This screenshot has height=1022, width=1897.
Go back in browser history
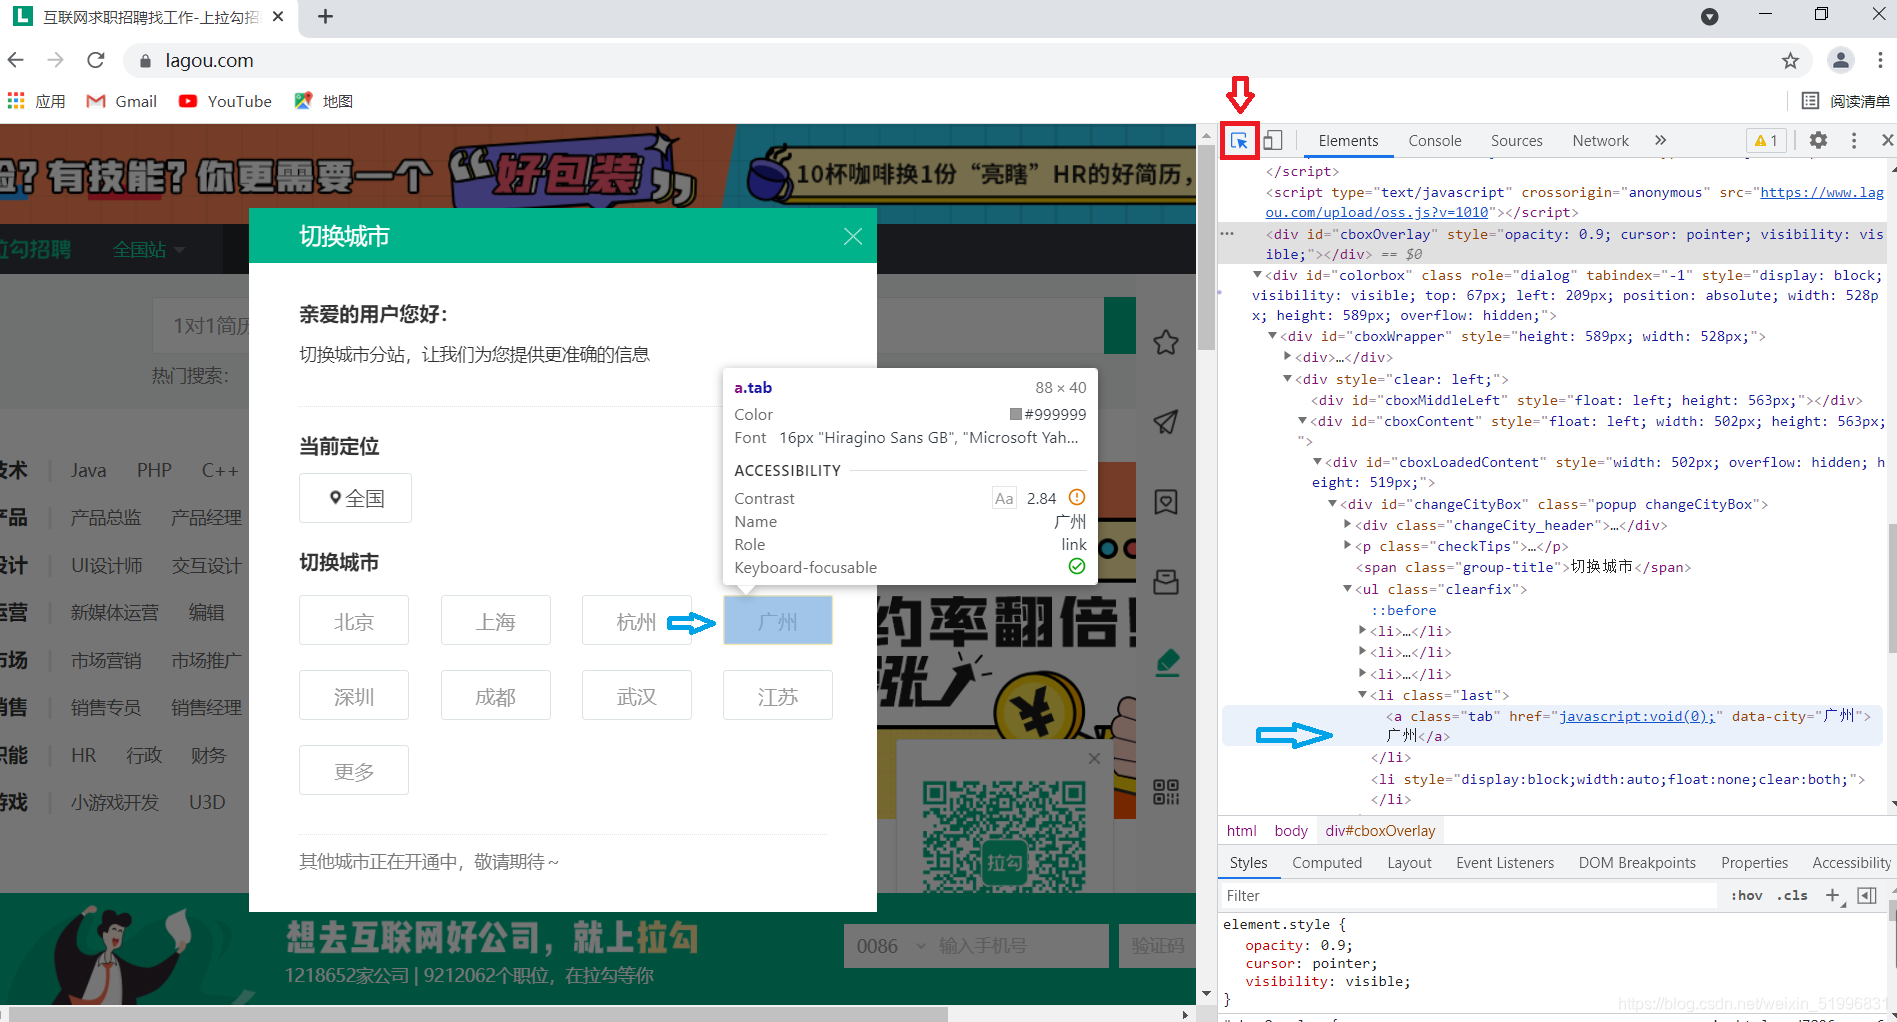coord(16,60)
